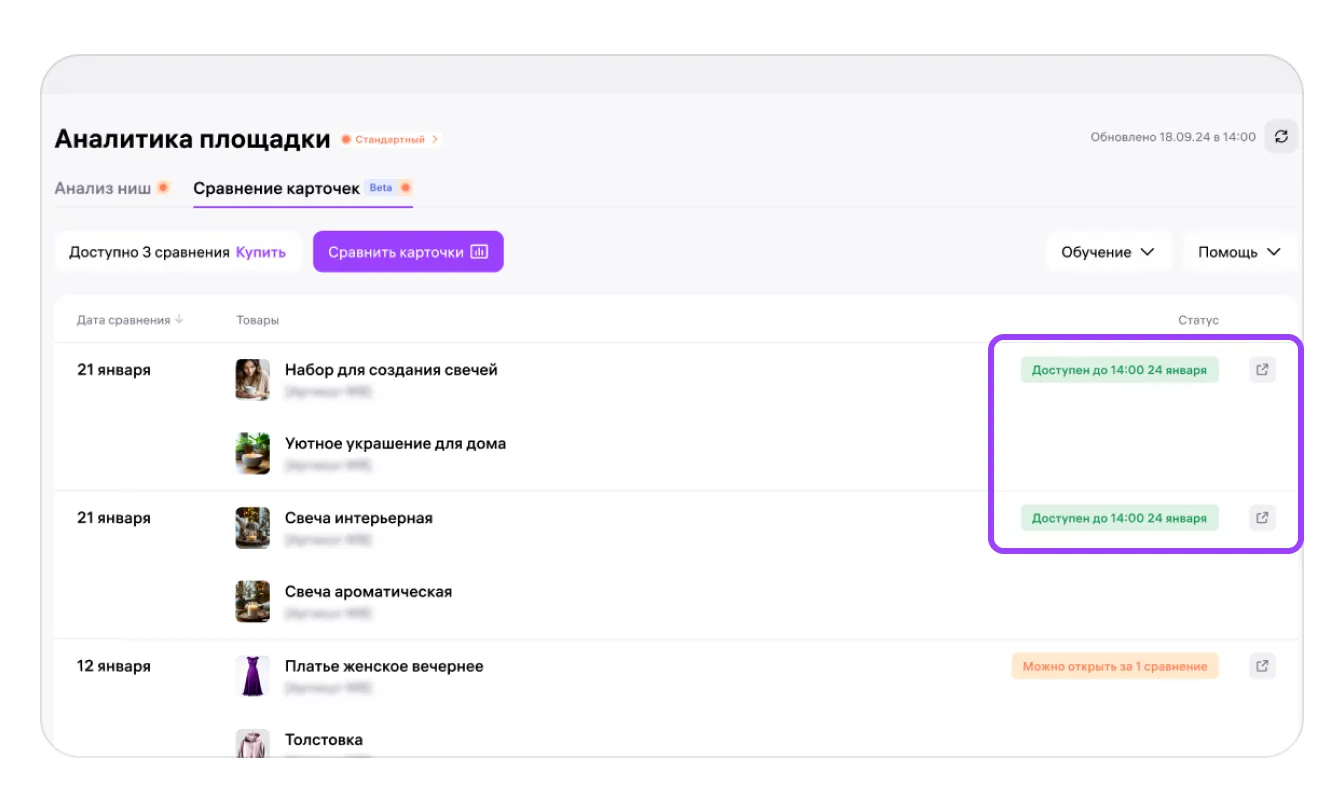Click the Купить link
The image size is (1344, 812).
tap(260, 252)
